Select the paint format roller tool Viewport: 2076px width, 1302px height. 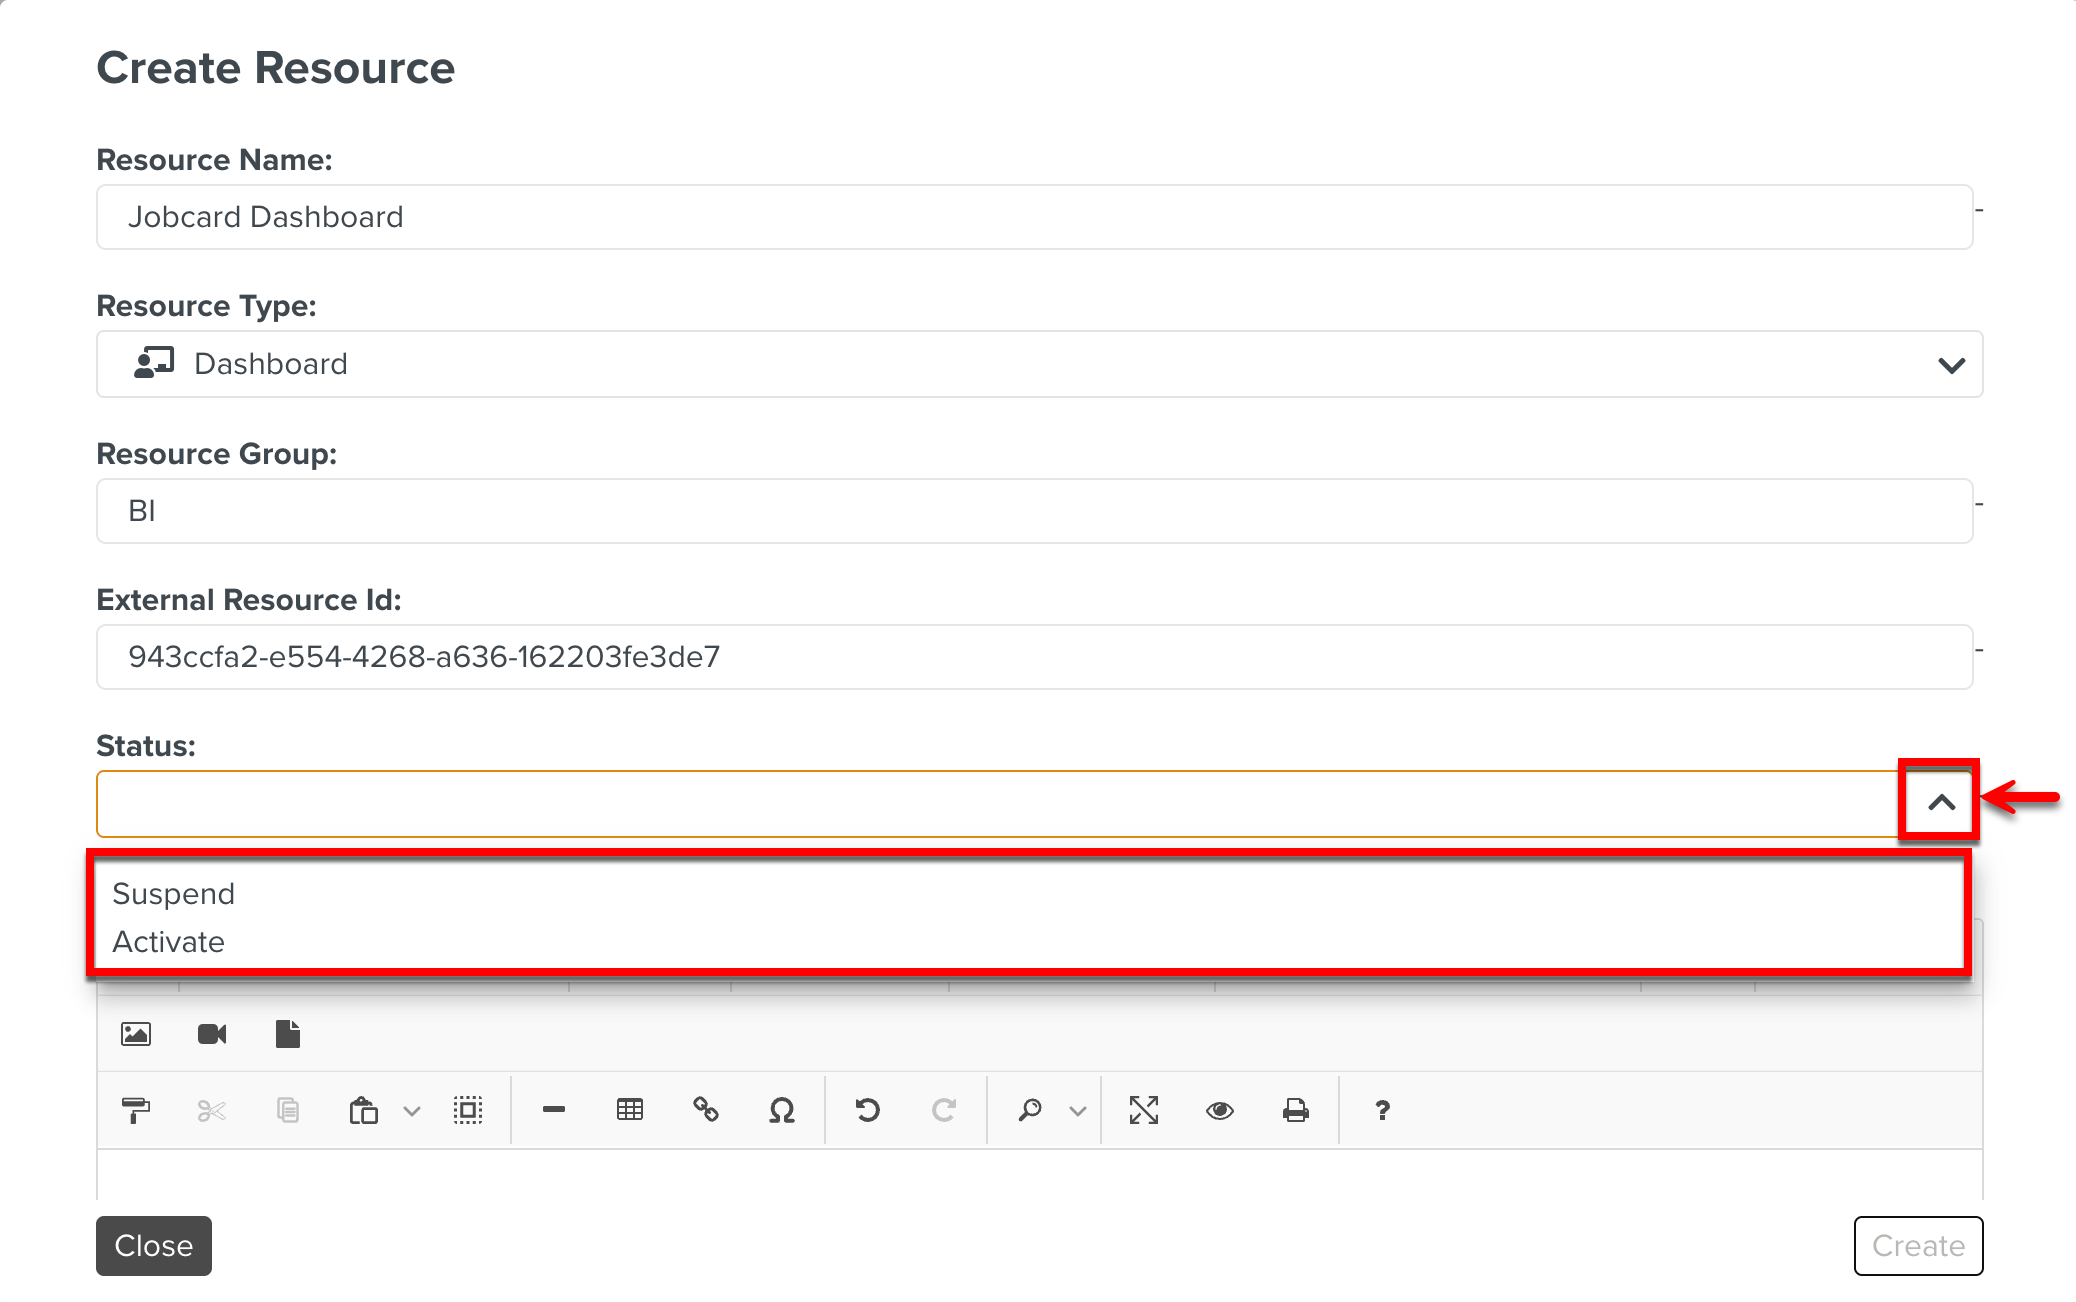click(136, 1110)
